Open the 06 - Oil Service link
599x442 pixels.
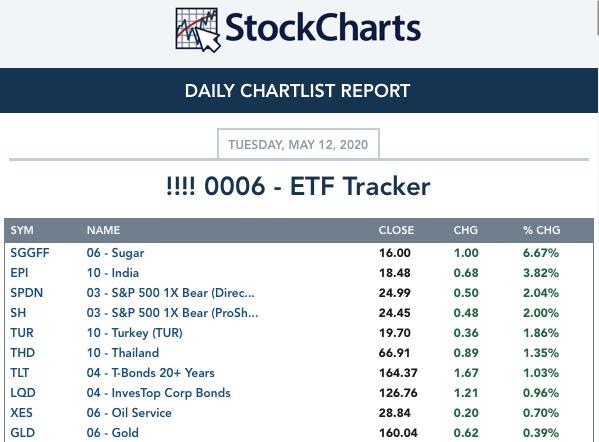(129, 413)
